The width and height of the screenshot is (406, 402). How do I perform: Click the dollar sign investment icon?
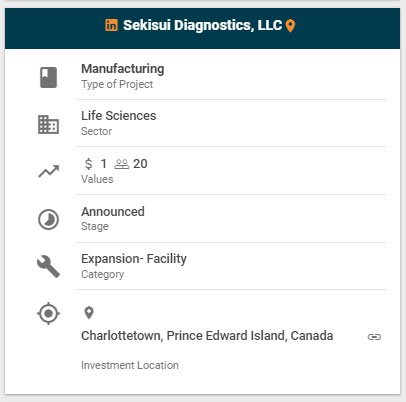point(88,164)
